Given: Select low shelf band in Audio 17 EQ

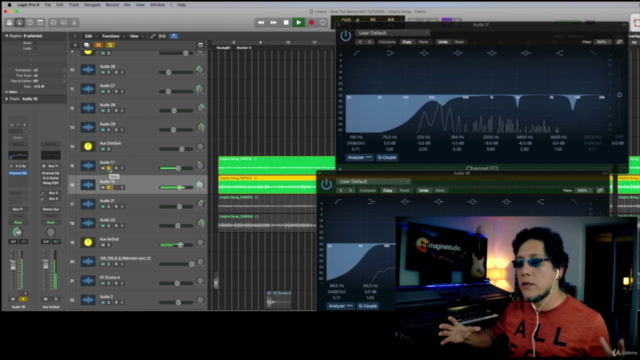Looking at the screenshot, I should click(x=390, y=53).
